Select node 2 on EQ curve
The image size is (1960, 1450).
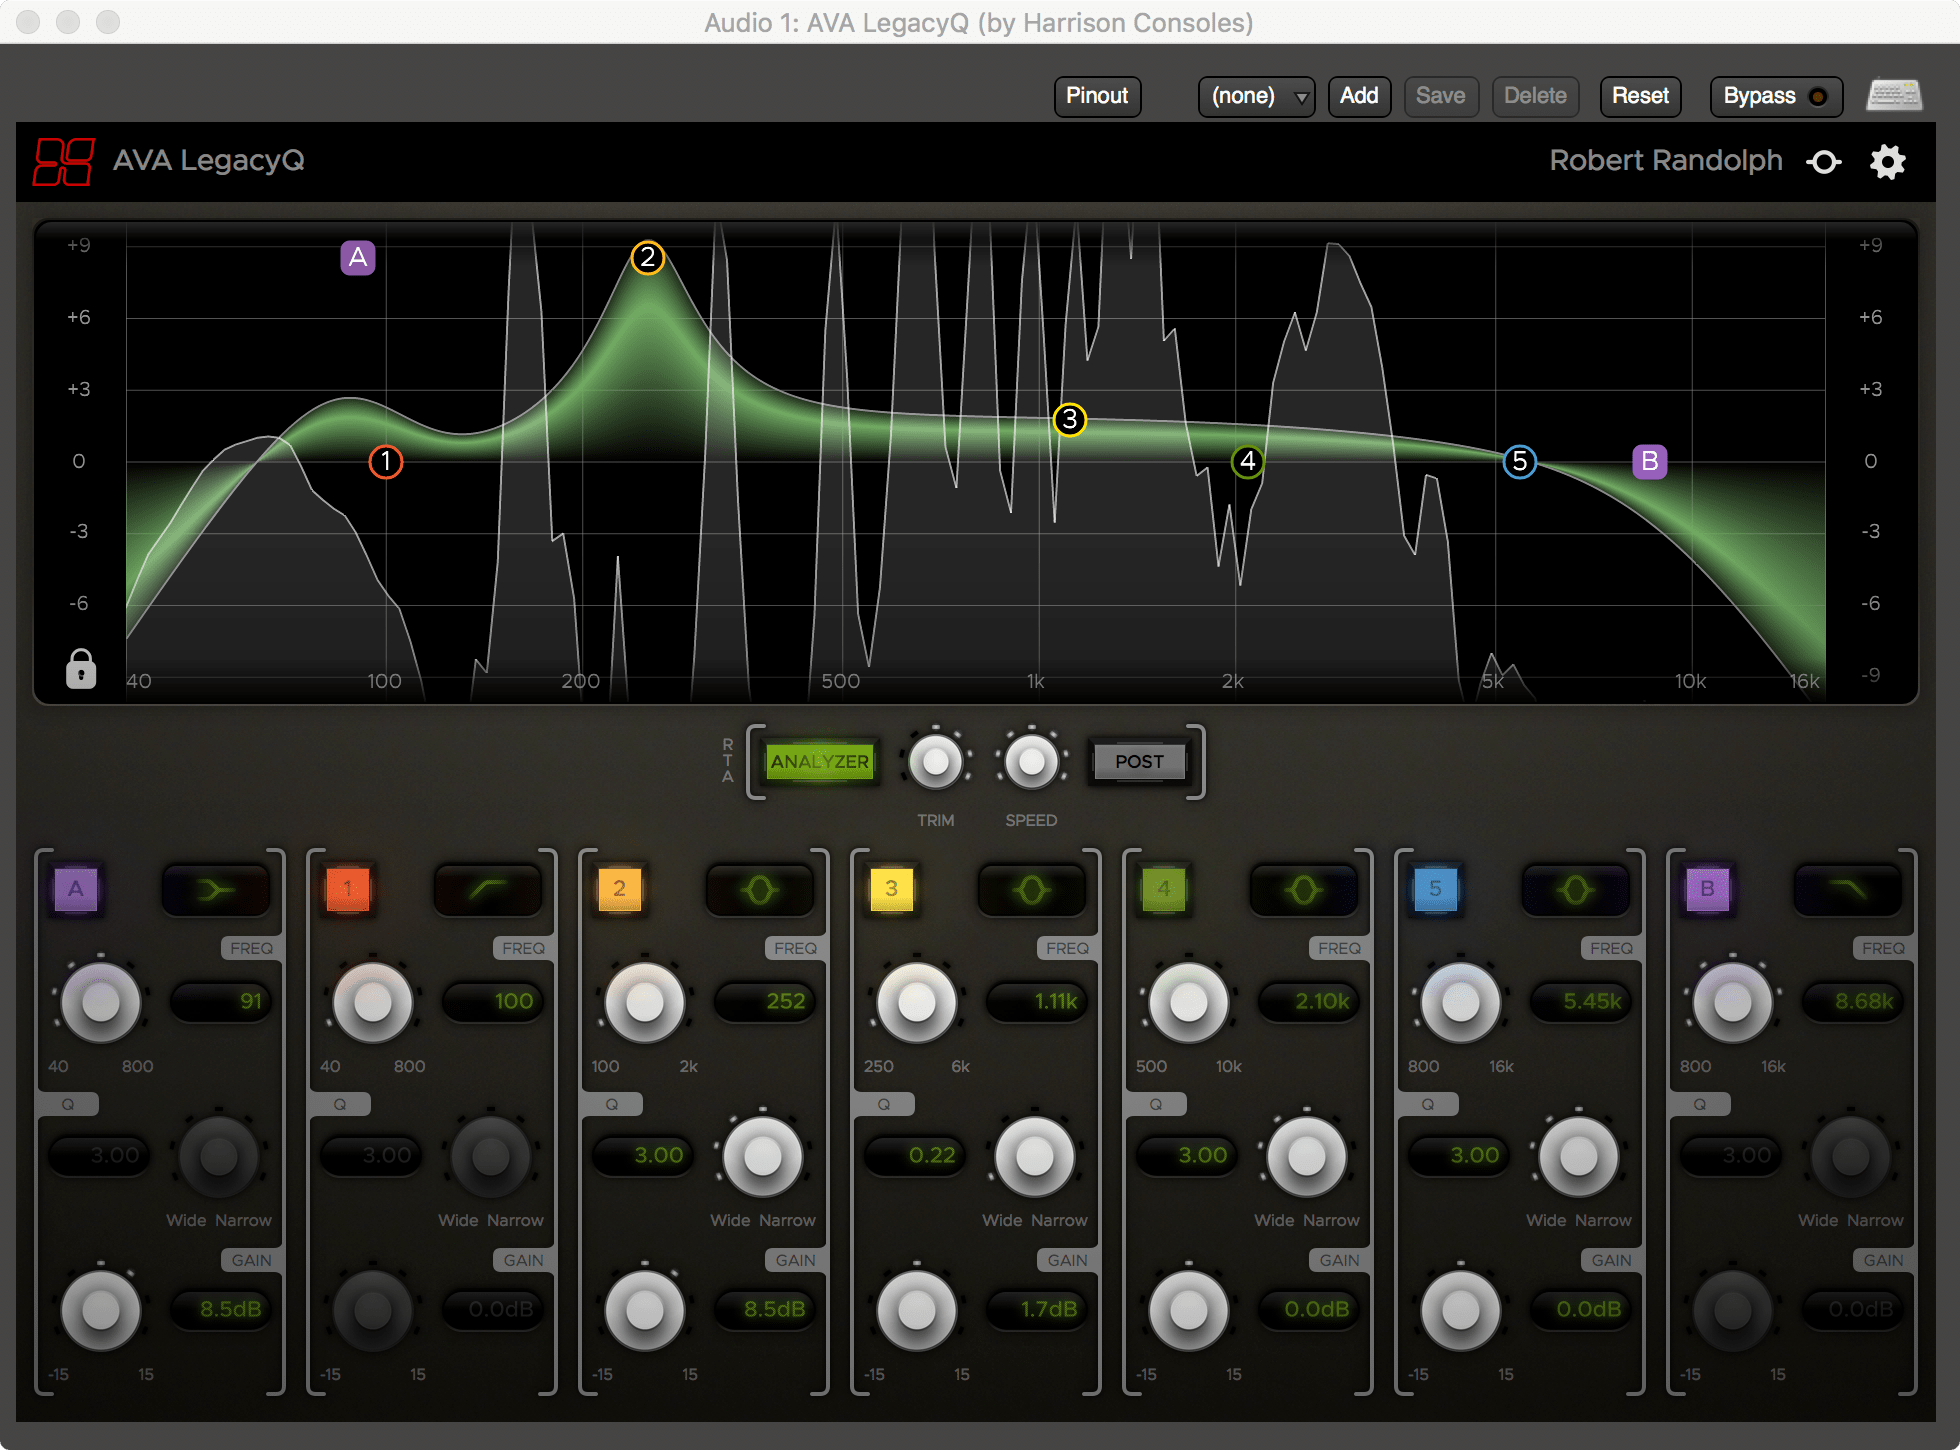[x=648, y=258]
